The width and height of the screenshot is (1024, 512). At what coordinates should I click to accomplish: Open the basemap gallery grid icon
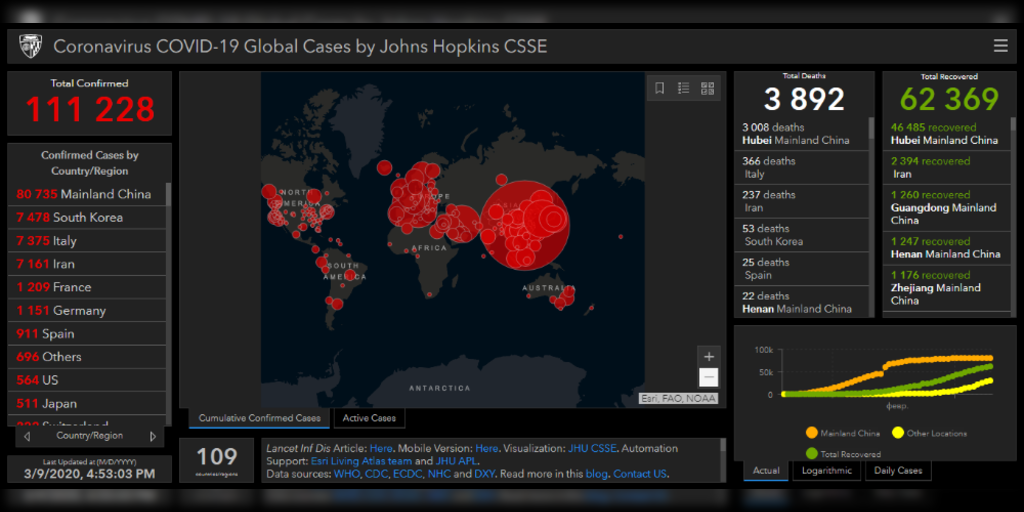click(707, 88)
